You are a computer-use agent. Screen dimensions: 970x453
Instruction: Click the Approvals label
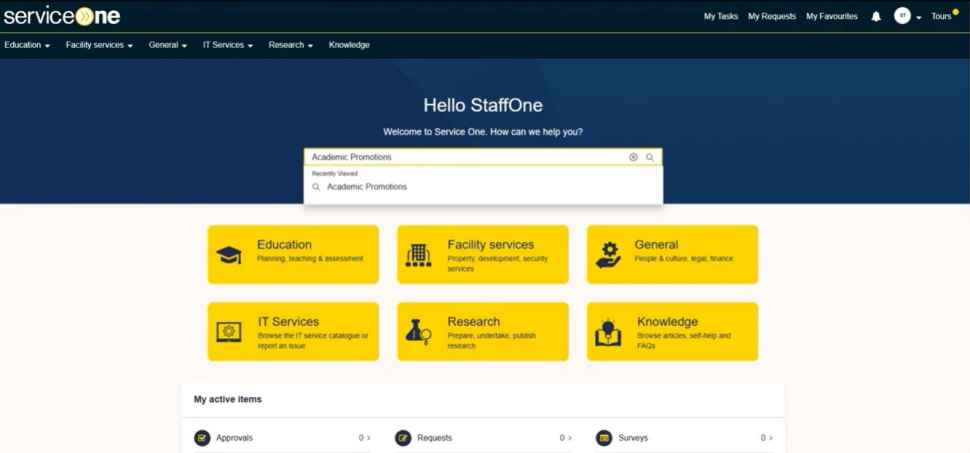click(x=234, y=438)
